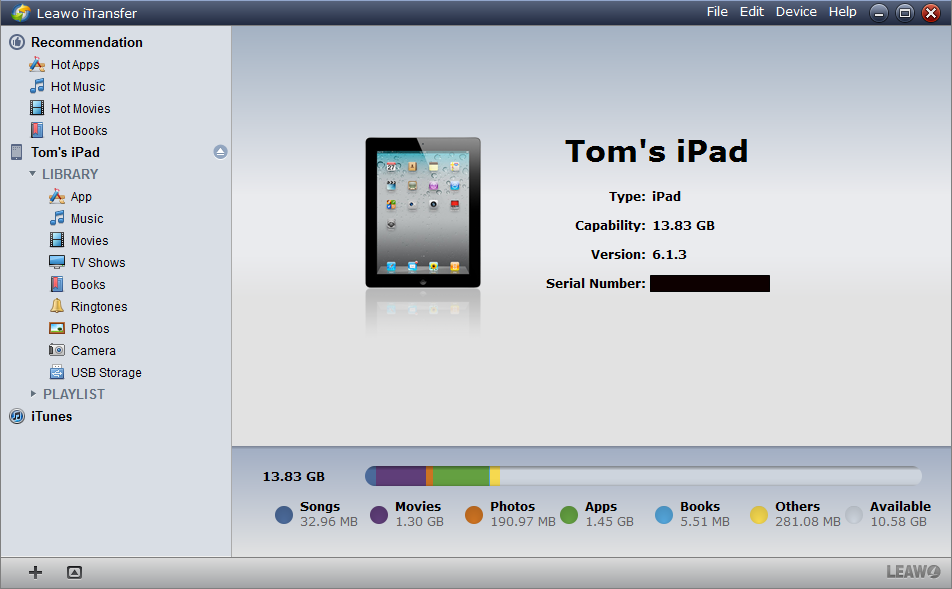The width and height of the screenshot is (952, 589).
Task: Click the "190.97 MB" Photos size
Action: pyautogui.click(x=523, y=522)
